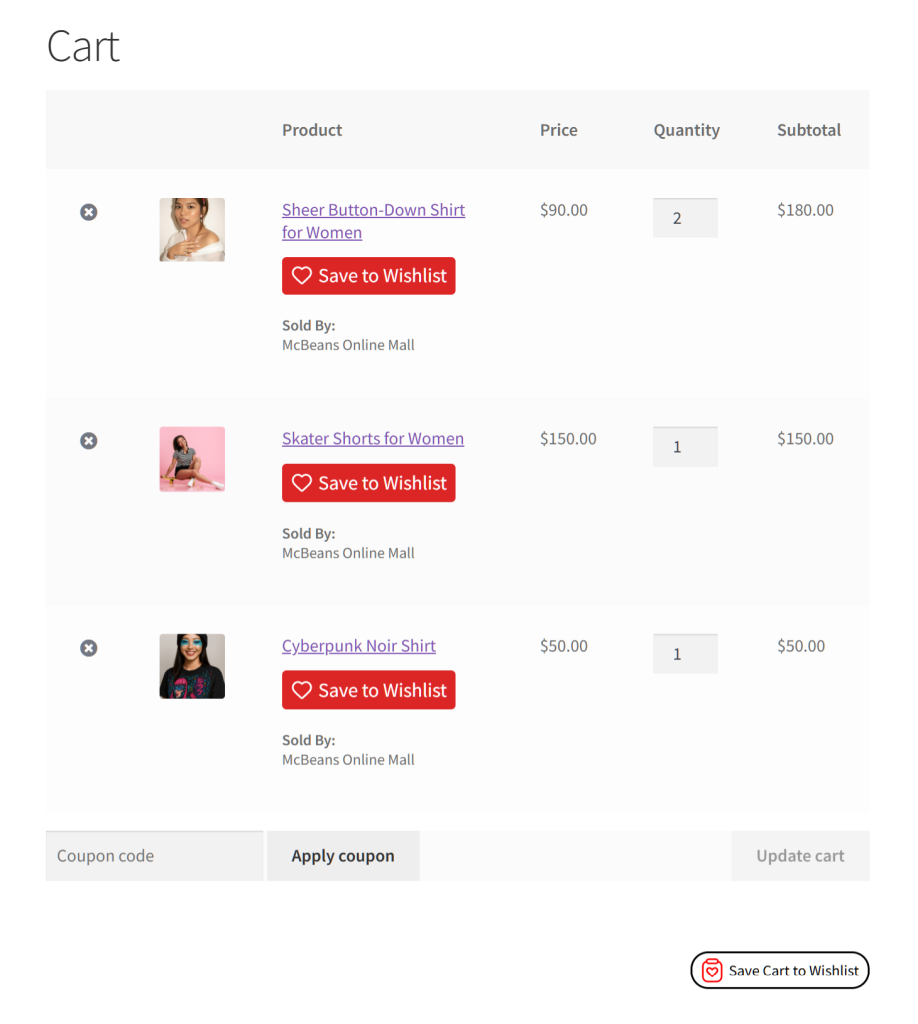Save the entire cart to wishlist
Viewport: 918px width, 1024px height.
(x=780, y=970)
